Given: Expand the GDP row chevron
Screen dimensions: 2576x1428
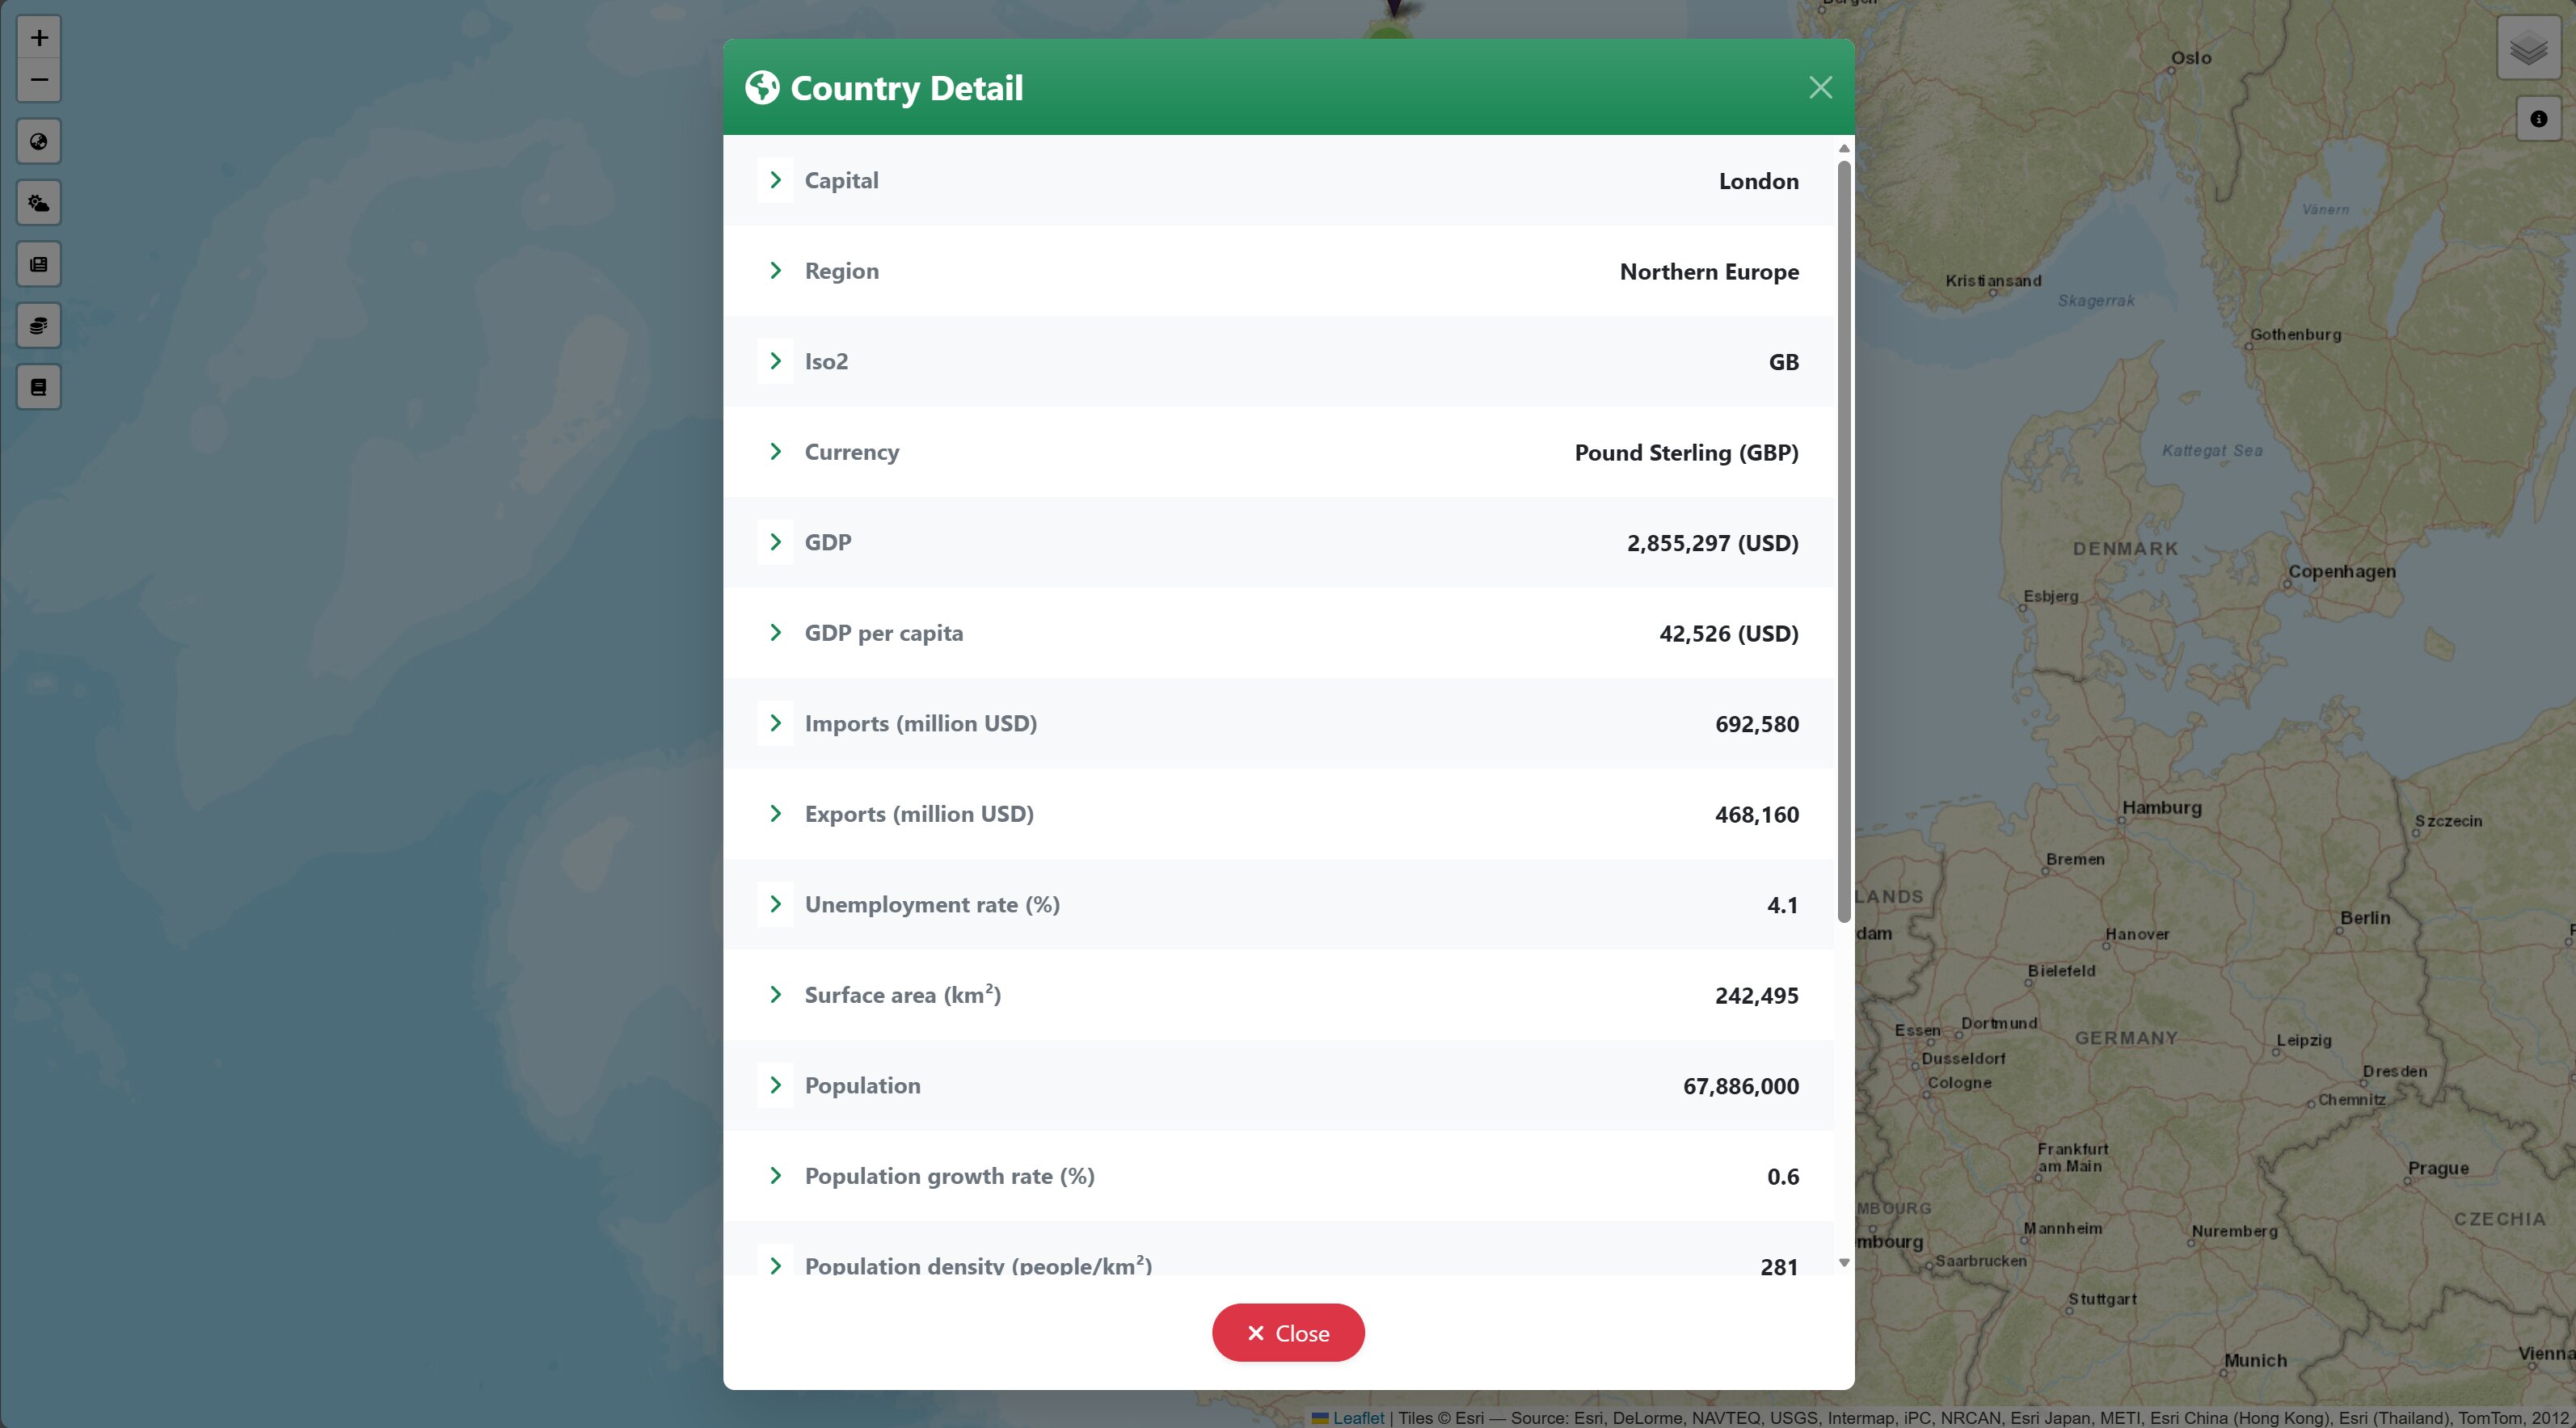Looking at the screenshot, I should (775, 542).
